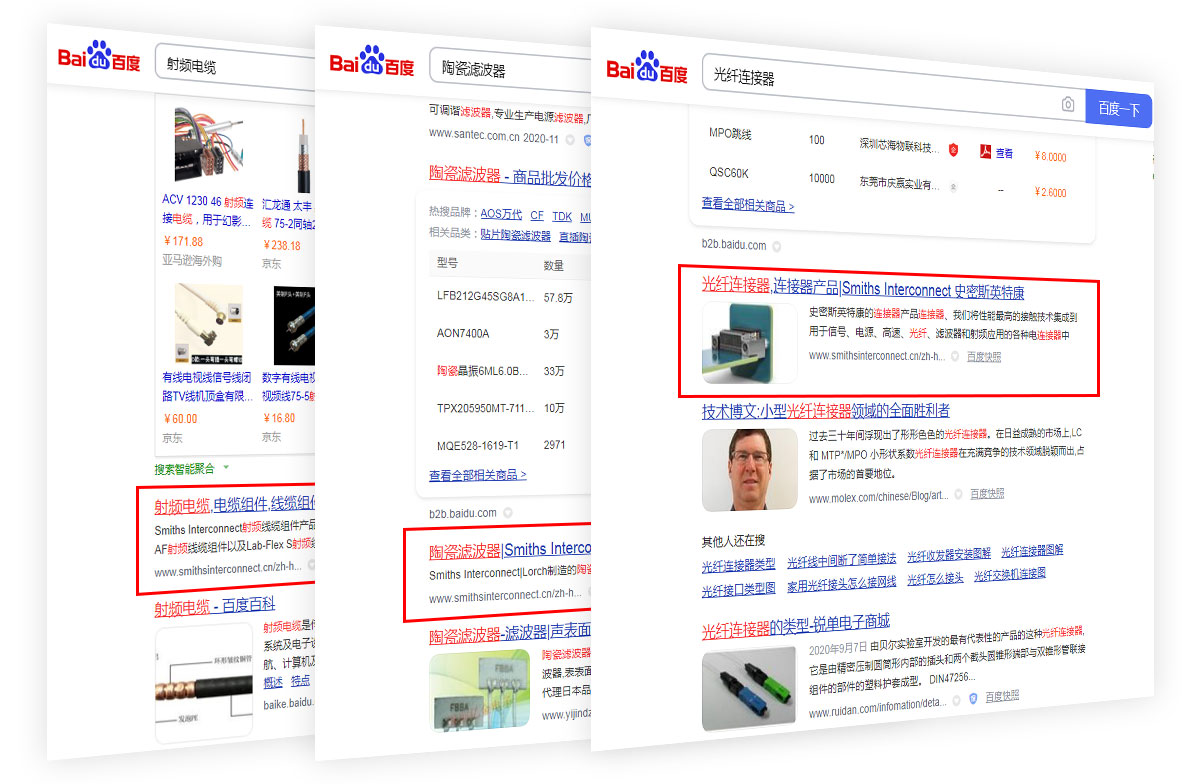
Task: Click the red shield badge in the MPO跳线 row
Action: 954,149
